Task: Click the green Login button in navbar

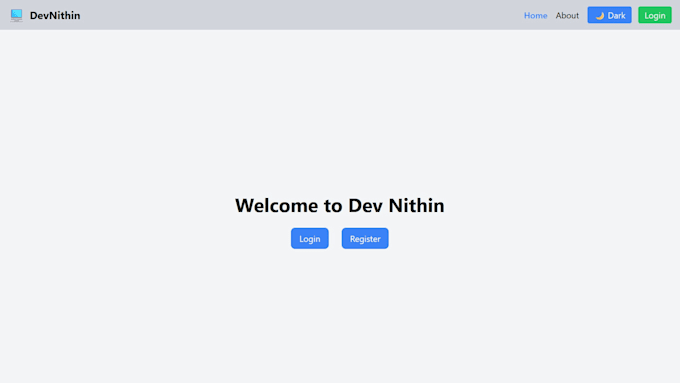Action: pyautogui.click(x=654, y=15)
